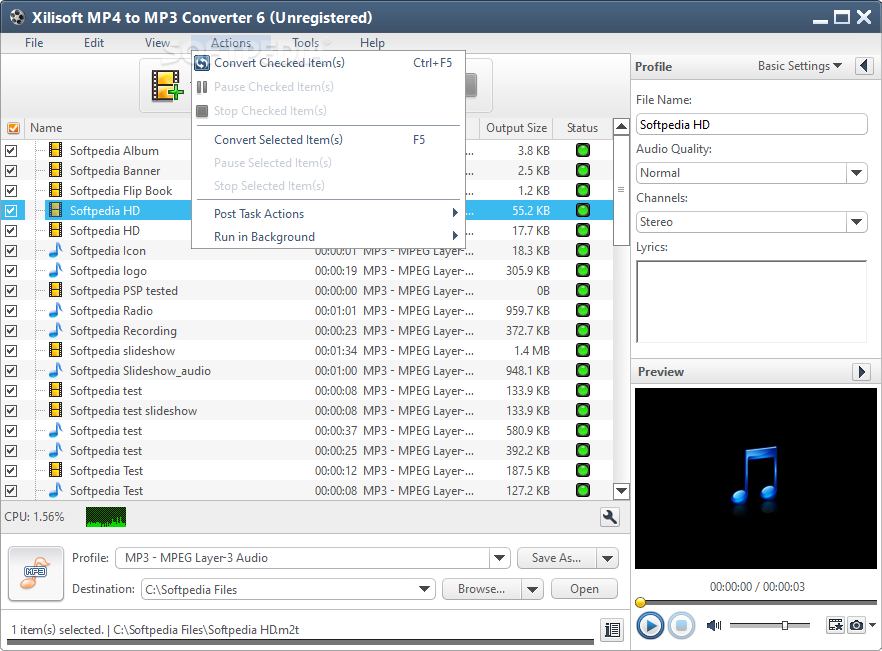Choose Convert Selected Item(s) from menu

pyautogui.click(x=328, y=140)
